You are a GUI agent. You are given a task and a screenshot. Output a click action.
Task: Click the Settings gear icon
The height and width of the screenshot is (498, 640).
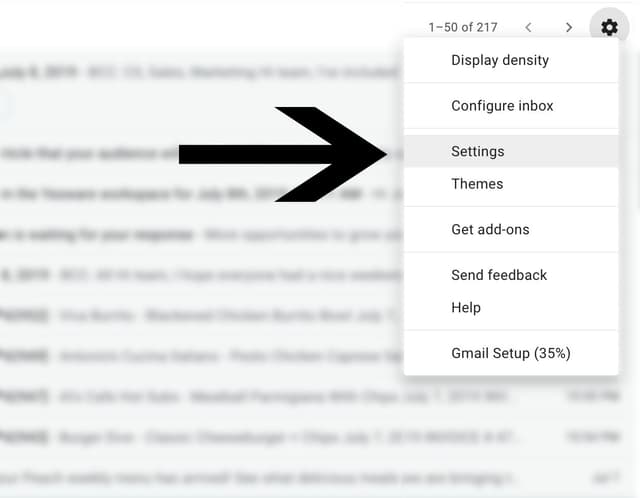point(609,27)
